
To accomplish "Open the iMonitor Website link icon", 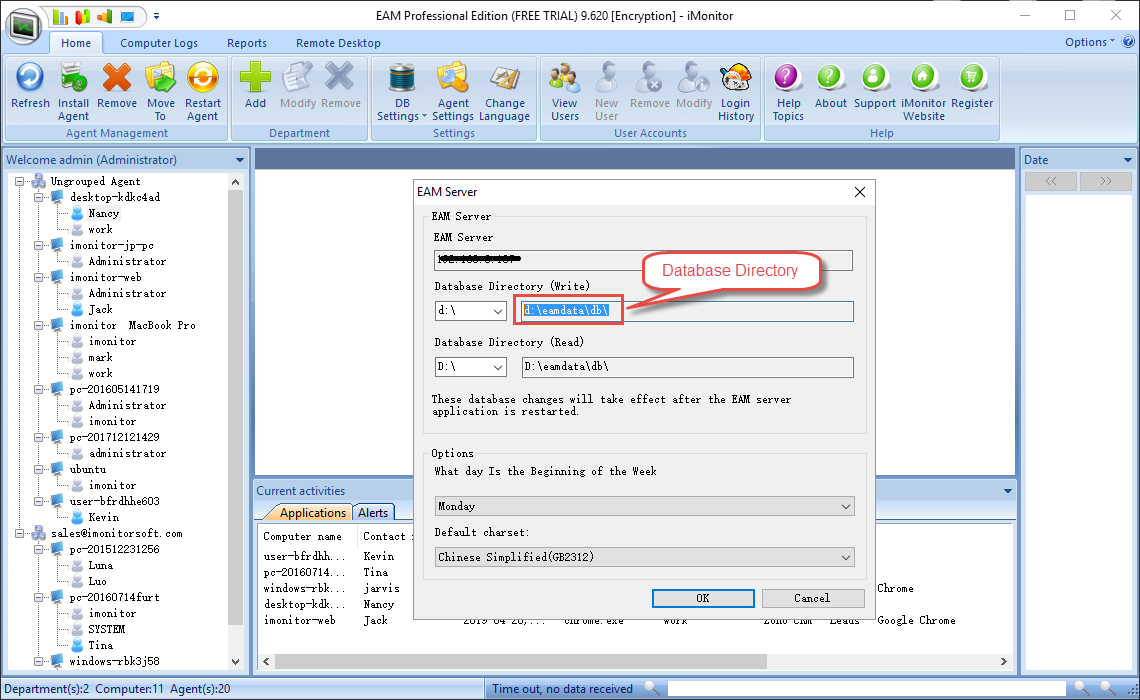I will tap(923, 77).
